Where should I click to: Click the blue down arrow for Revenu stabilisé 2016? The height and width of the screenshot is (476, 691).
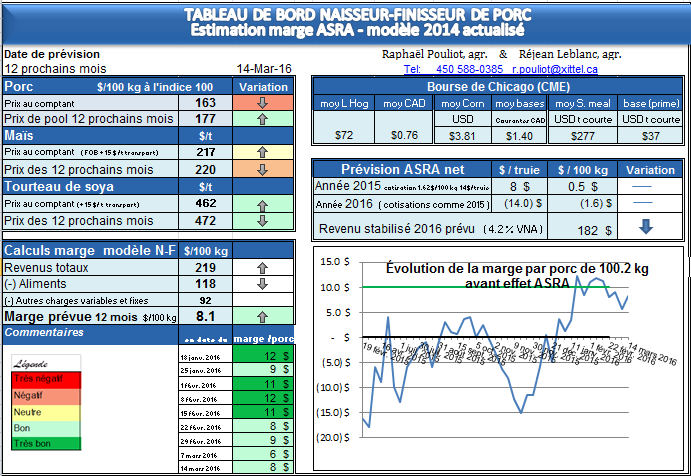645,229
